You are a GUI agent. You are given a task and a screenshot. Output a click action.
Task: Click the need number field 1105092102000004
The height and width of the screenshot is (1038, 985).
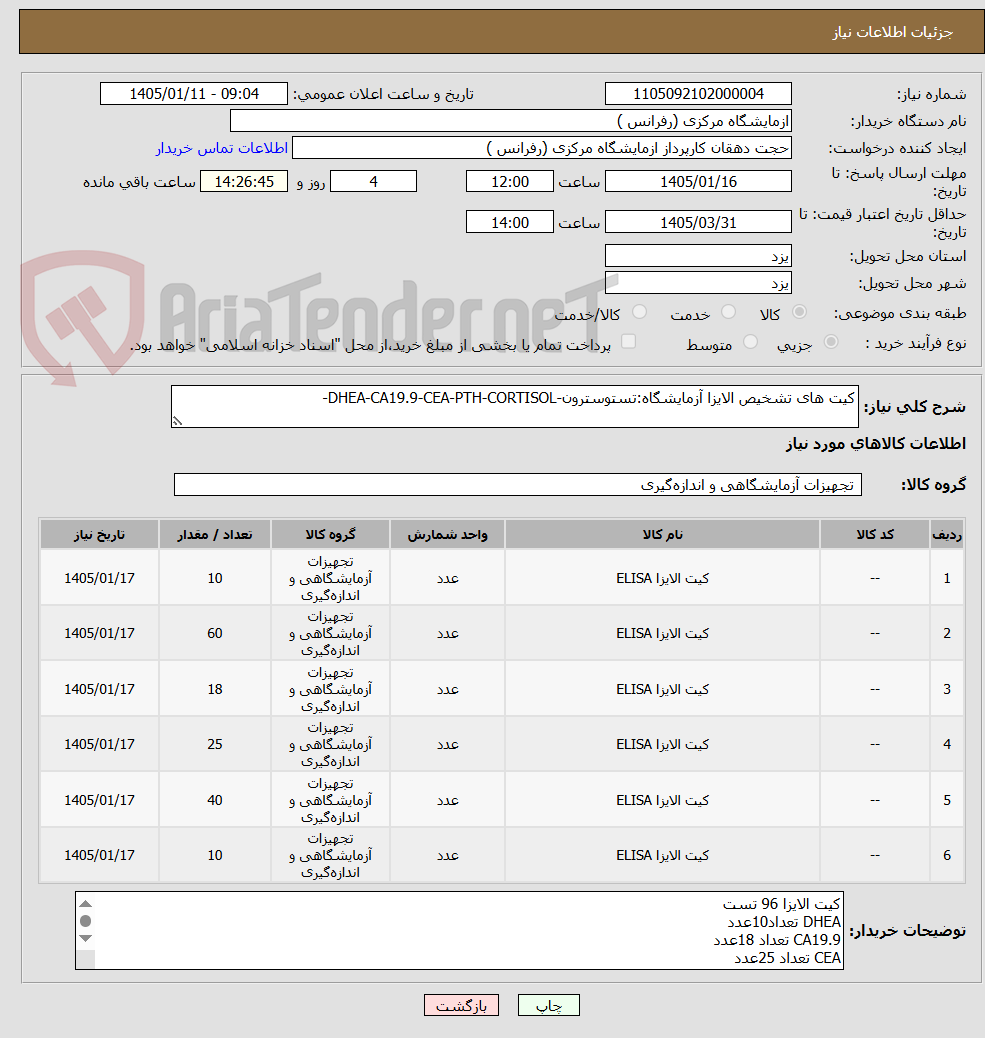click(698, 94)
